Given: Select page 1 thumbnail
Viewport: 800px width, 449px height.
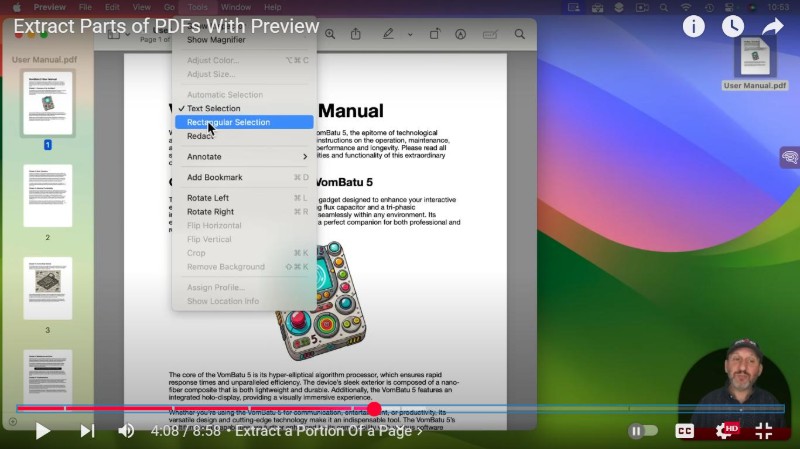Looking at the screenshot, I should (47, 104).
